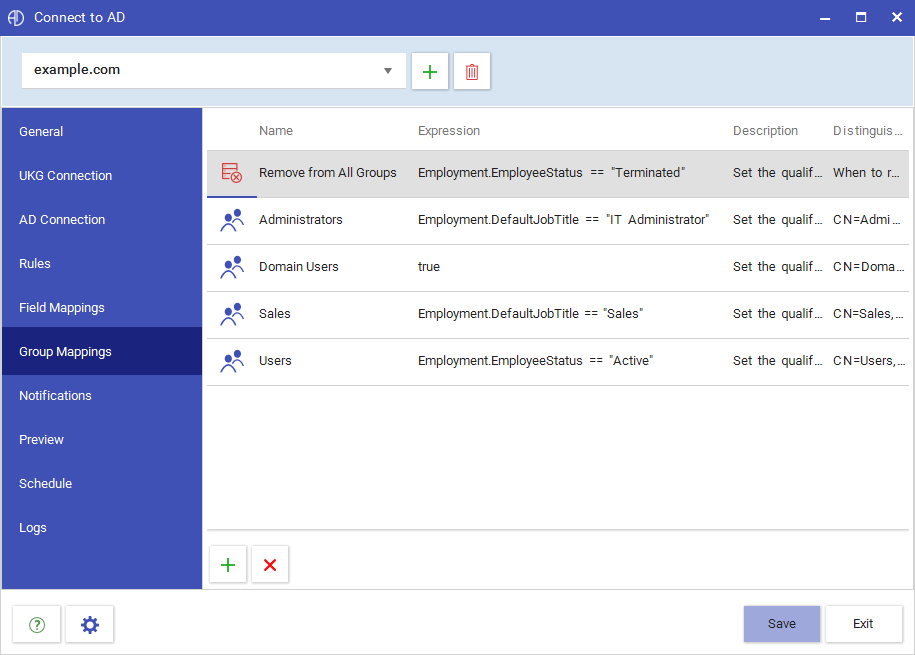This screenshot has height=655, width=915.
Task: Open the Logs section
Action: [102, 528]
